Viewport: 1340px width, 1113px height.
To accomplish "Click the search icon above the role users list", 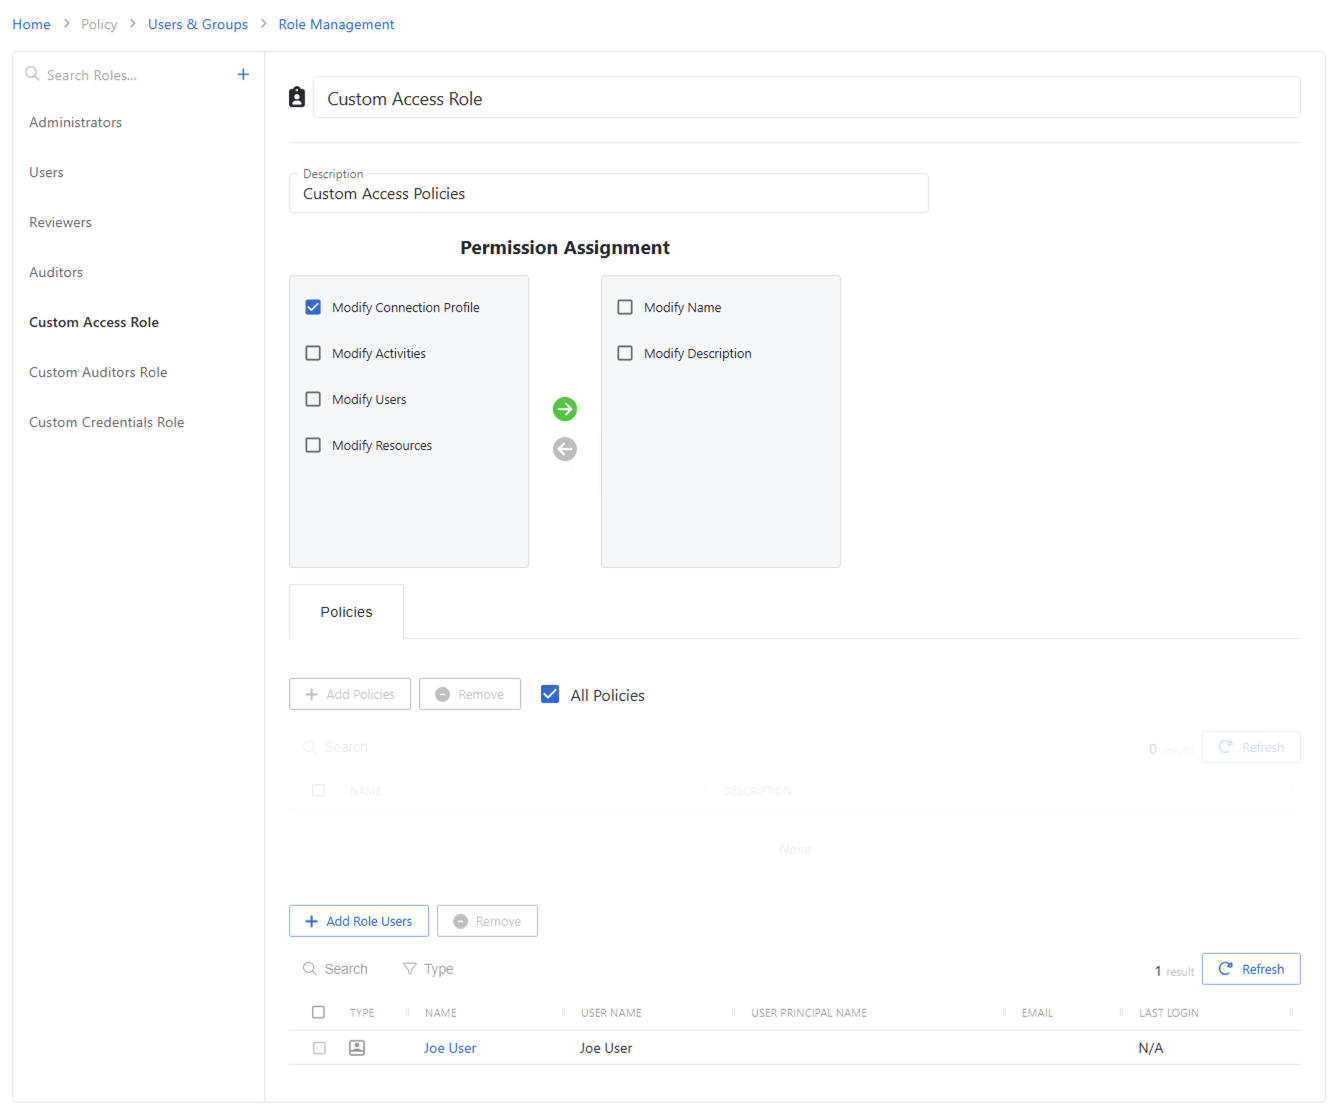I will [x=310, y=968].
